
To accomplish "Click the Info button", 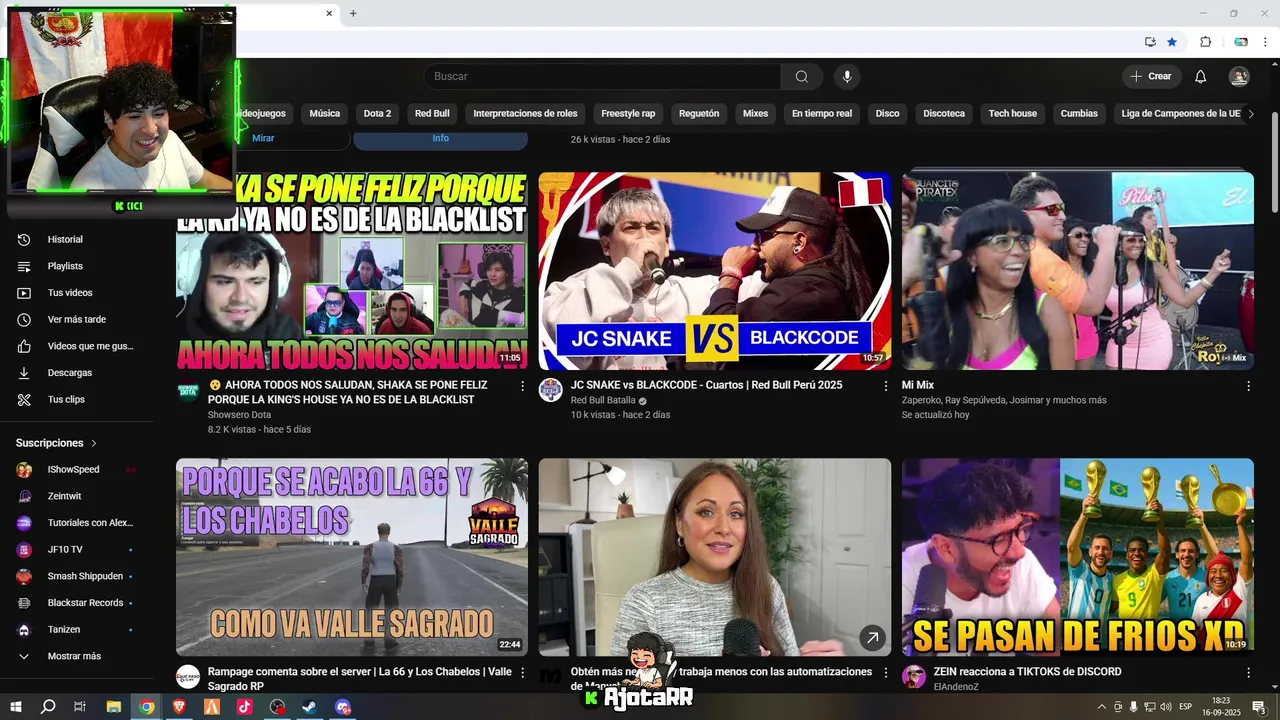I will (x=441, y=139).
